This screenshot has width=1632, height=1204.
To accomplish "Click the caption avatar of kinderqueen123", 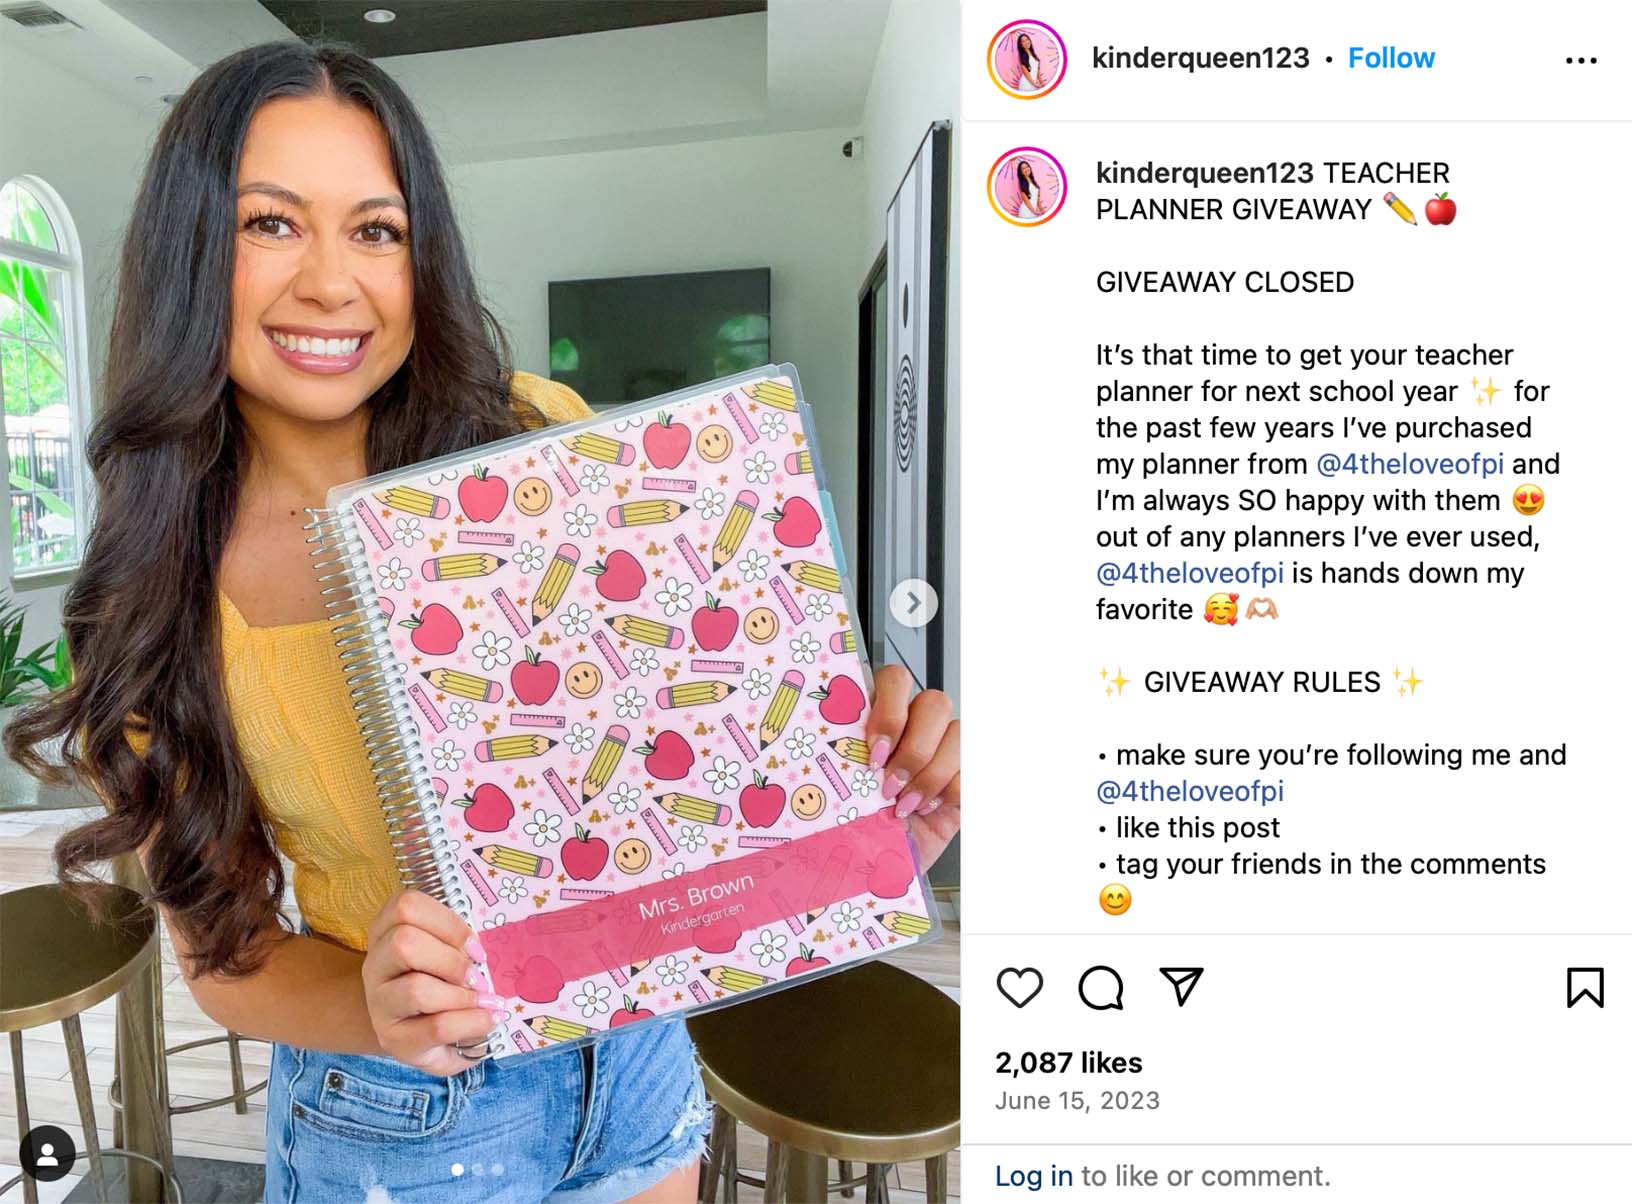I will (1027, 187).
